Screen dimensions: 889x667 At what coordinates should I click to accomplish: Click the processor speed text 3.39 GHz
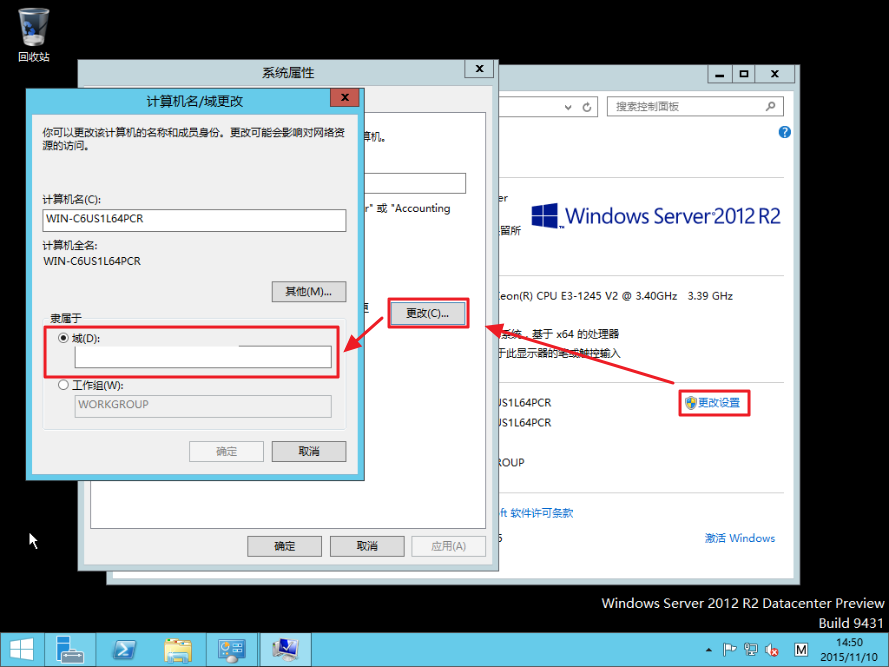pyautogui.click(x=710, y=296)
